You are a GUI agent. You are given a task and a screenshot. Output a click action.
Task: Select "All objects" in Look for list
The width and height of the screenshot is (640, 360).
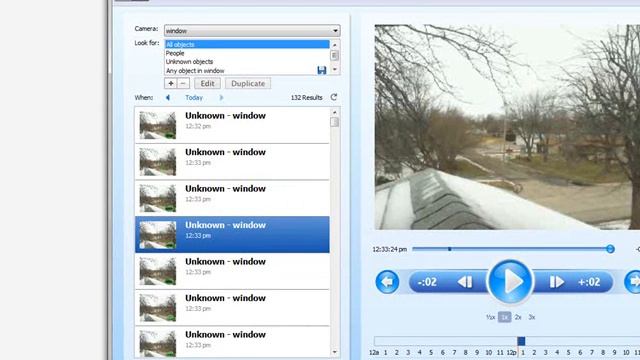247,44
